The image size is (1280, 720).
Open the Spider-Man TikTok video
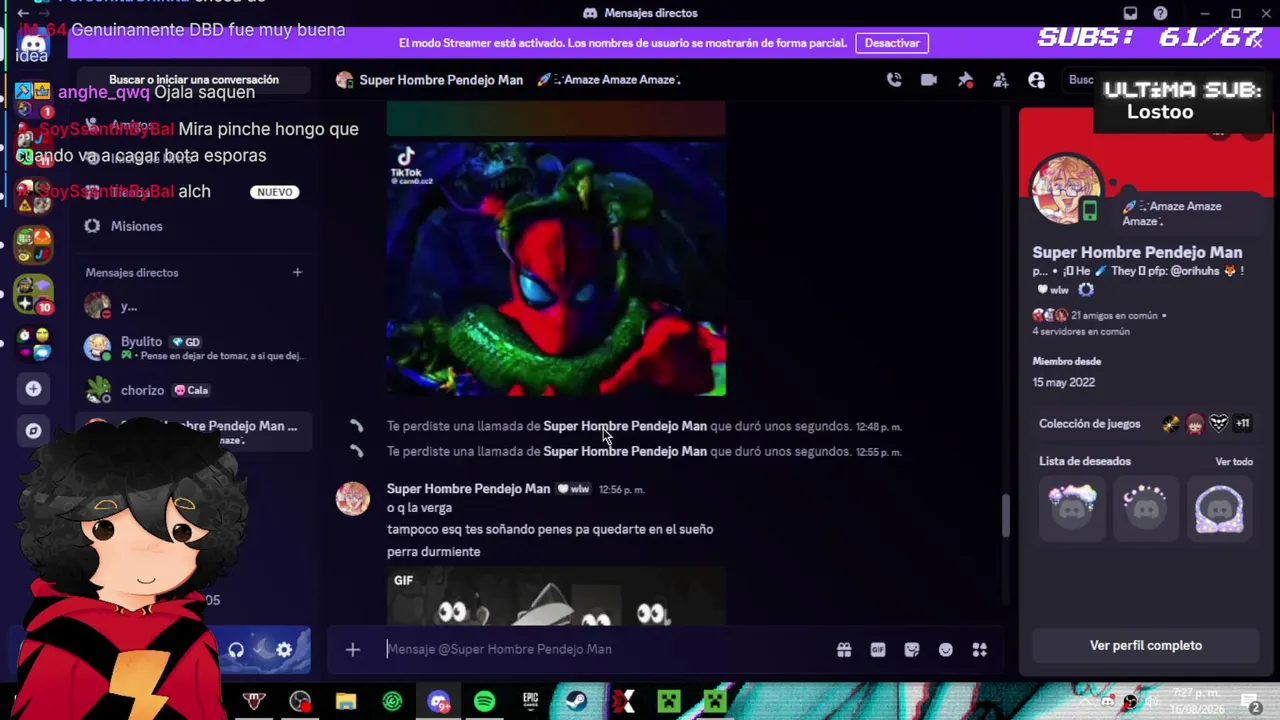[556, 269]
